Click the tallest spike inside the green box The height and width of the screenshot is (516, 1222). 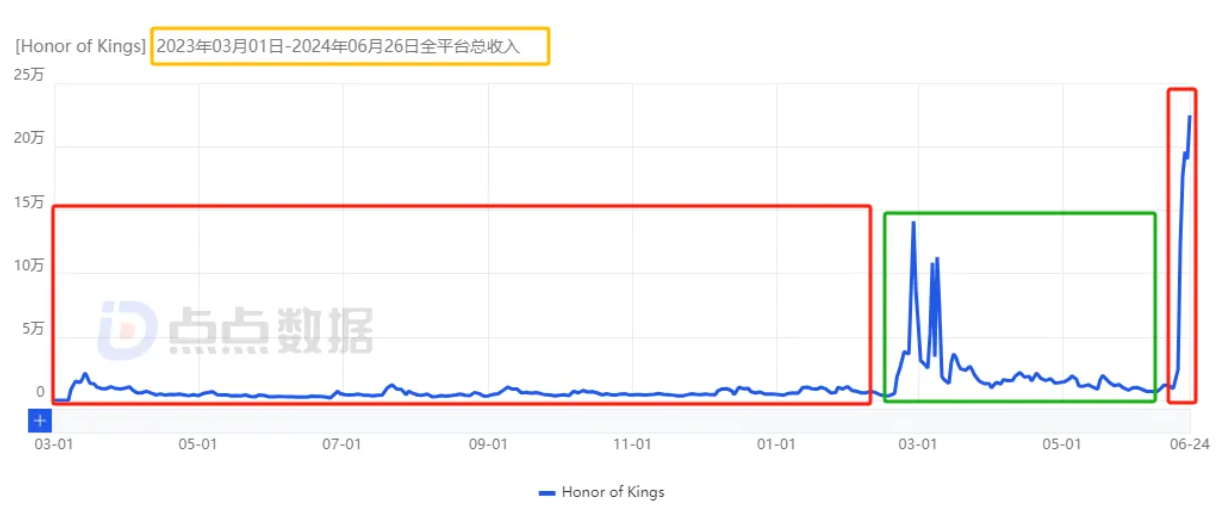[x=913, y=223]
